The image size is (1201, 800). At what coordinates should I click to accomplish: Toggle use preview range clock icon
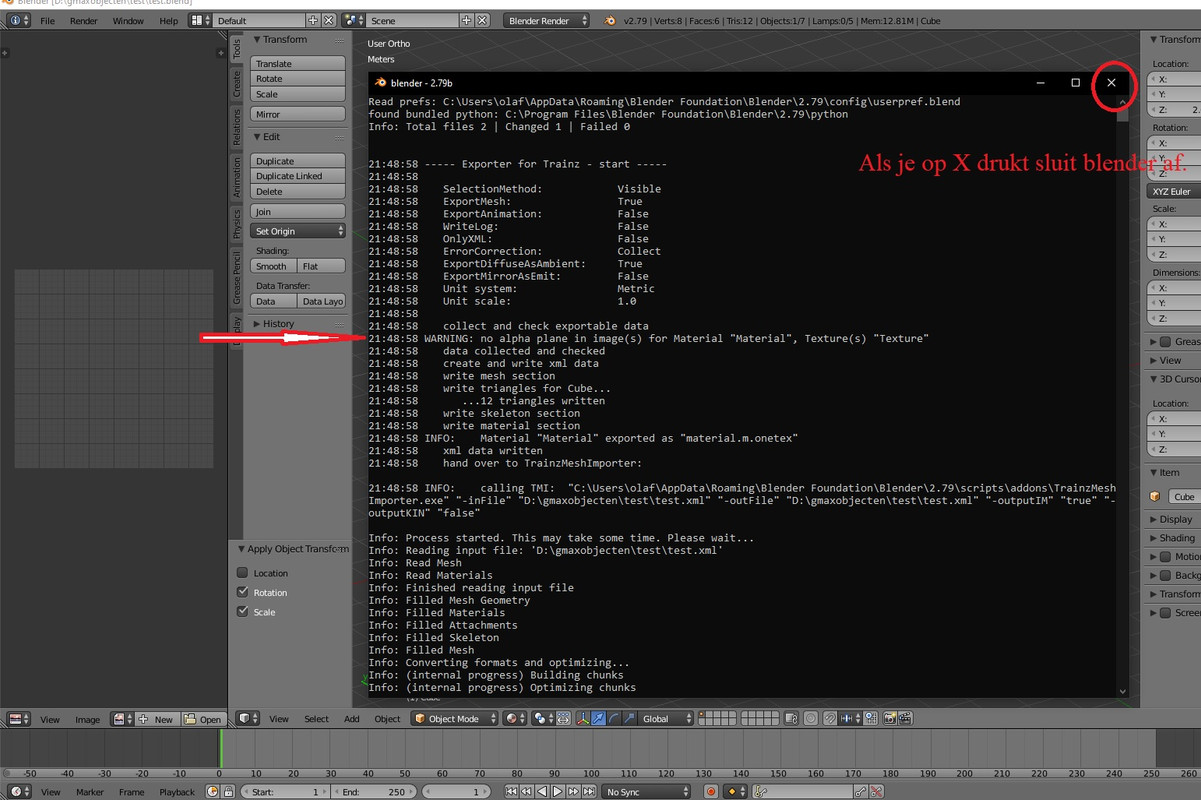[212, 791]
